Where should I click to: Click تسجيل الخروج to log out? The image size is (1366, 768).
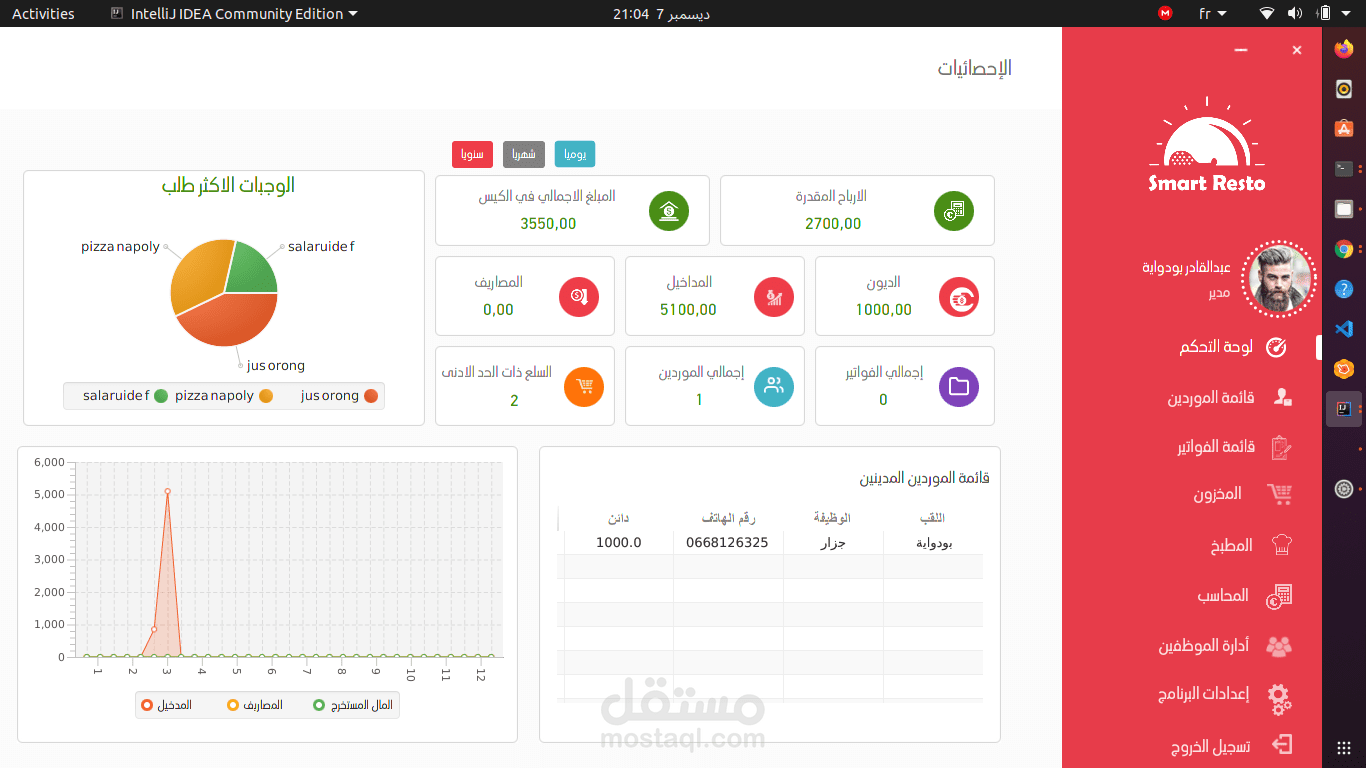(1211, 745)
